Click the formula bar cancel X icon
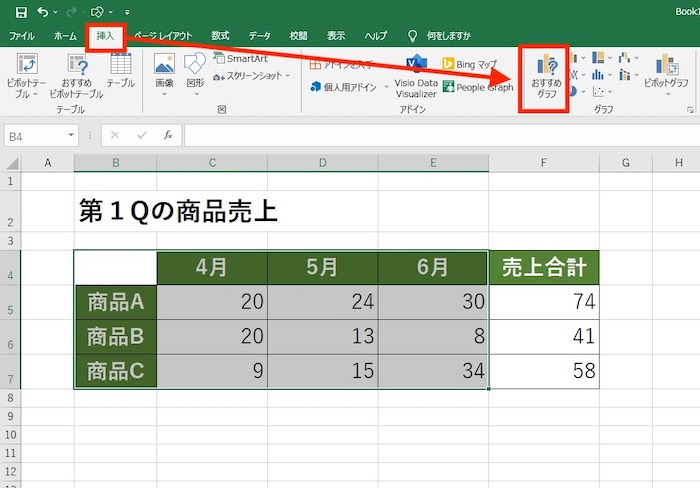This screenshot has height=488, width=700. tap(115, 135)
